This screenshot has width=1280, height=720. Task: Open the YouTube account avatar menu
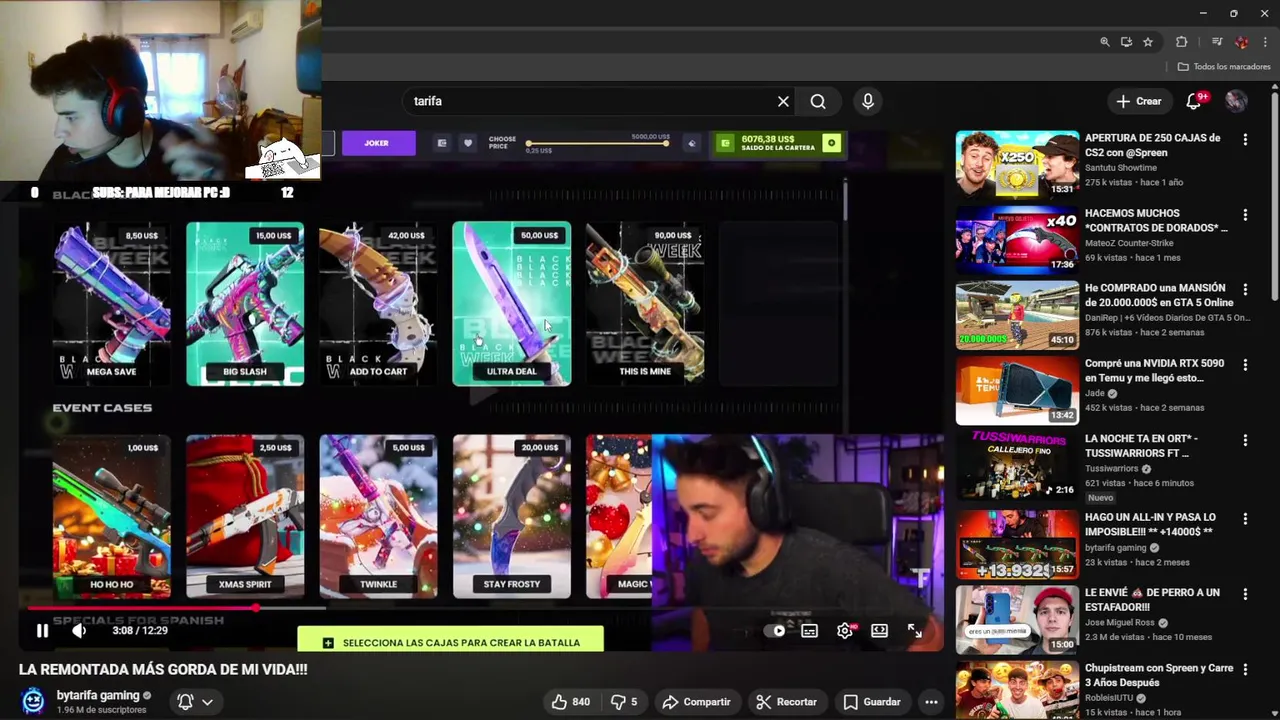pyautogui.click(x=1237, y=101)
